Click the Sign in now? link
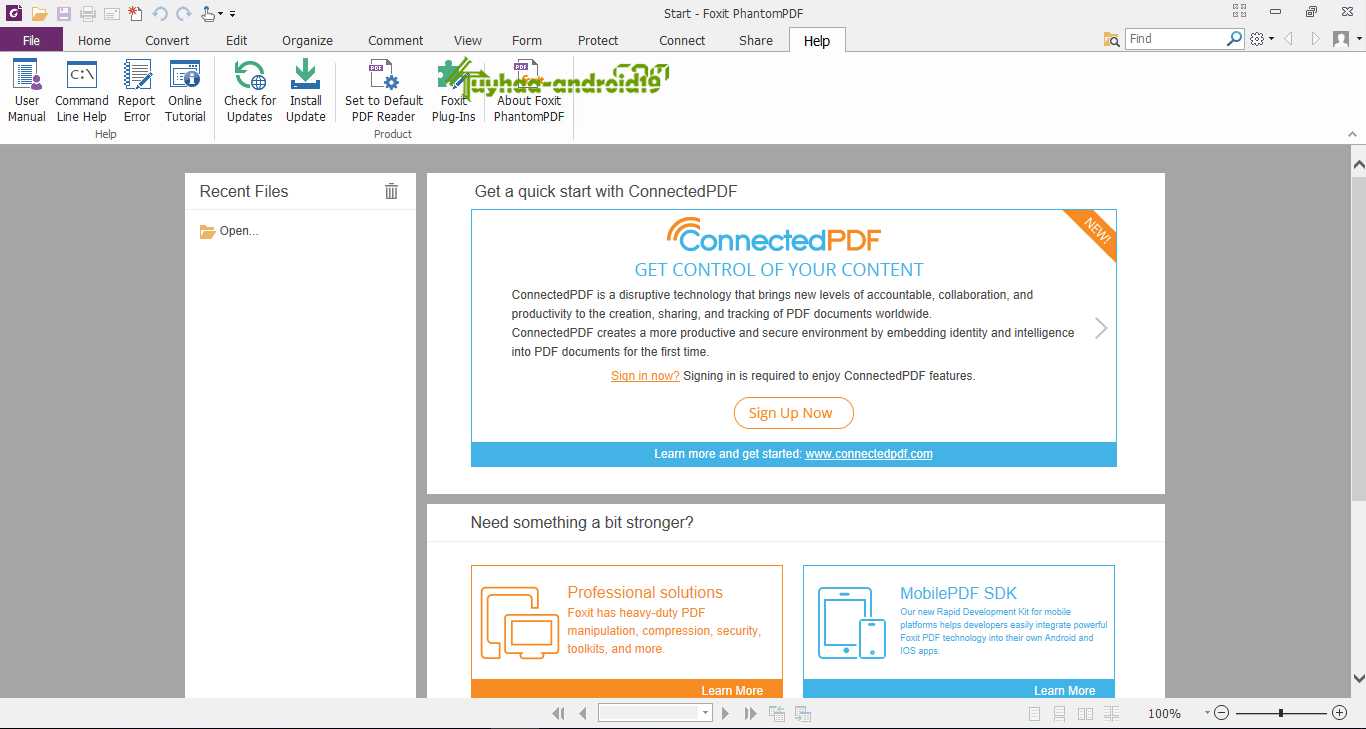Image resolution: width=1366 pixels, height=729 pixels. pyautogui.click(x=645, y=376)
